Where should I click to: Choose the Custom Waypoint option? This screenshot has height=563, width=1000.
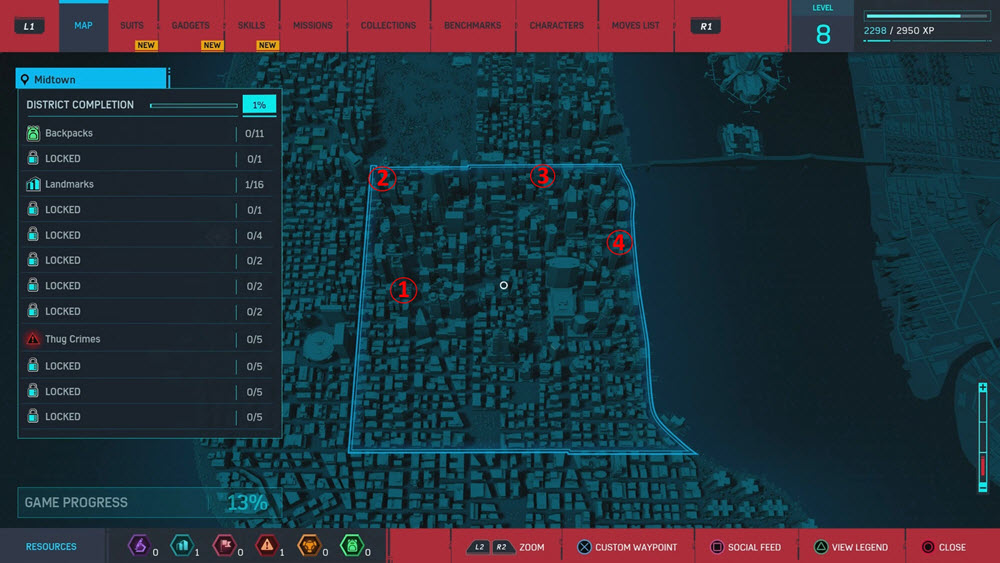click(x=635, y=547)
